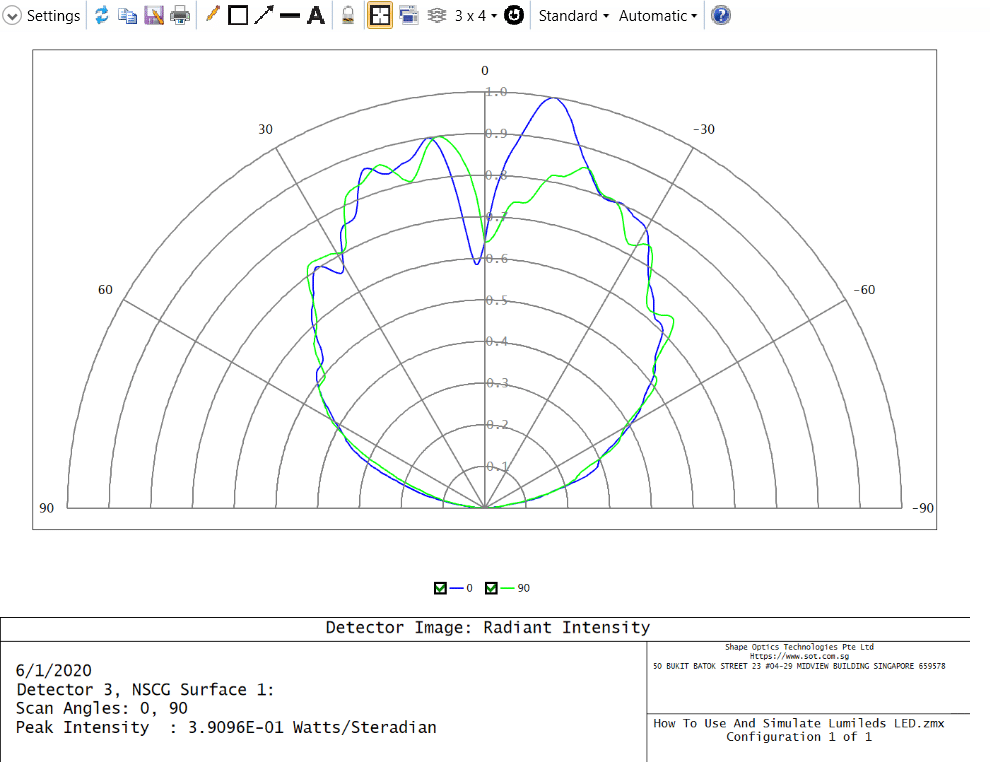
Task: Expand the Settings panel
Action: (15, 15)
